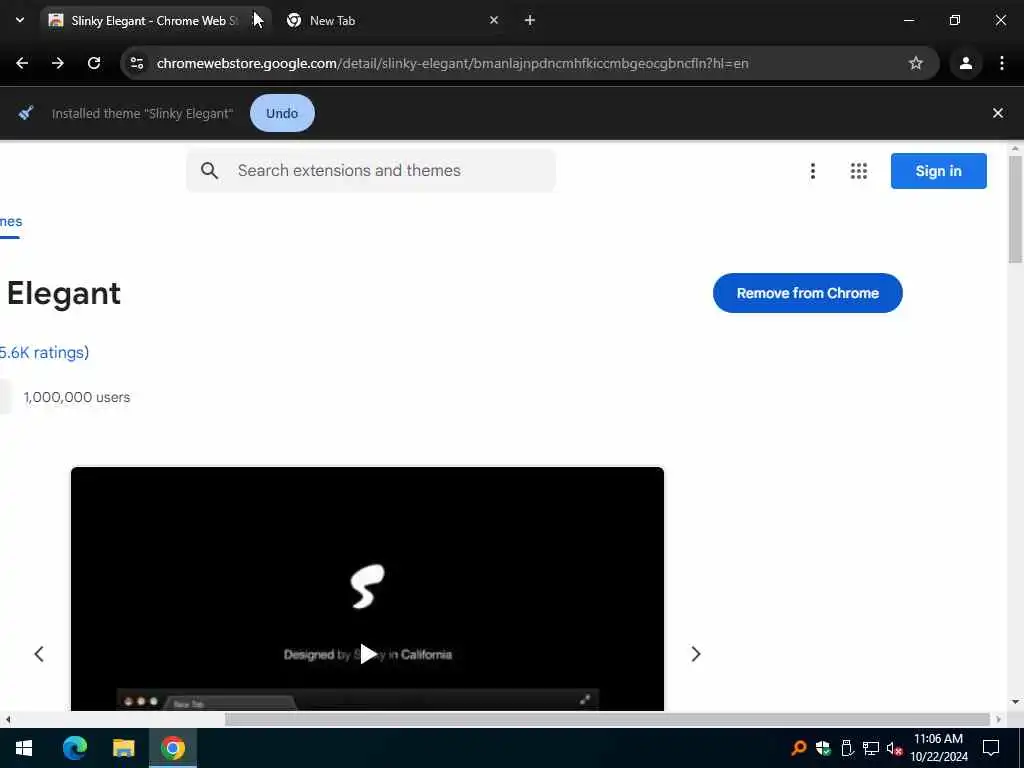This screenshot has width=1024, height=768.
Task: Dismiss the installed theme infobar
Action: coord(998,113)
